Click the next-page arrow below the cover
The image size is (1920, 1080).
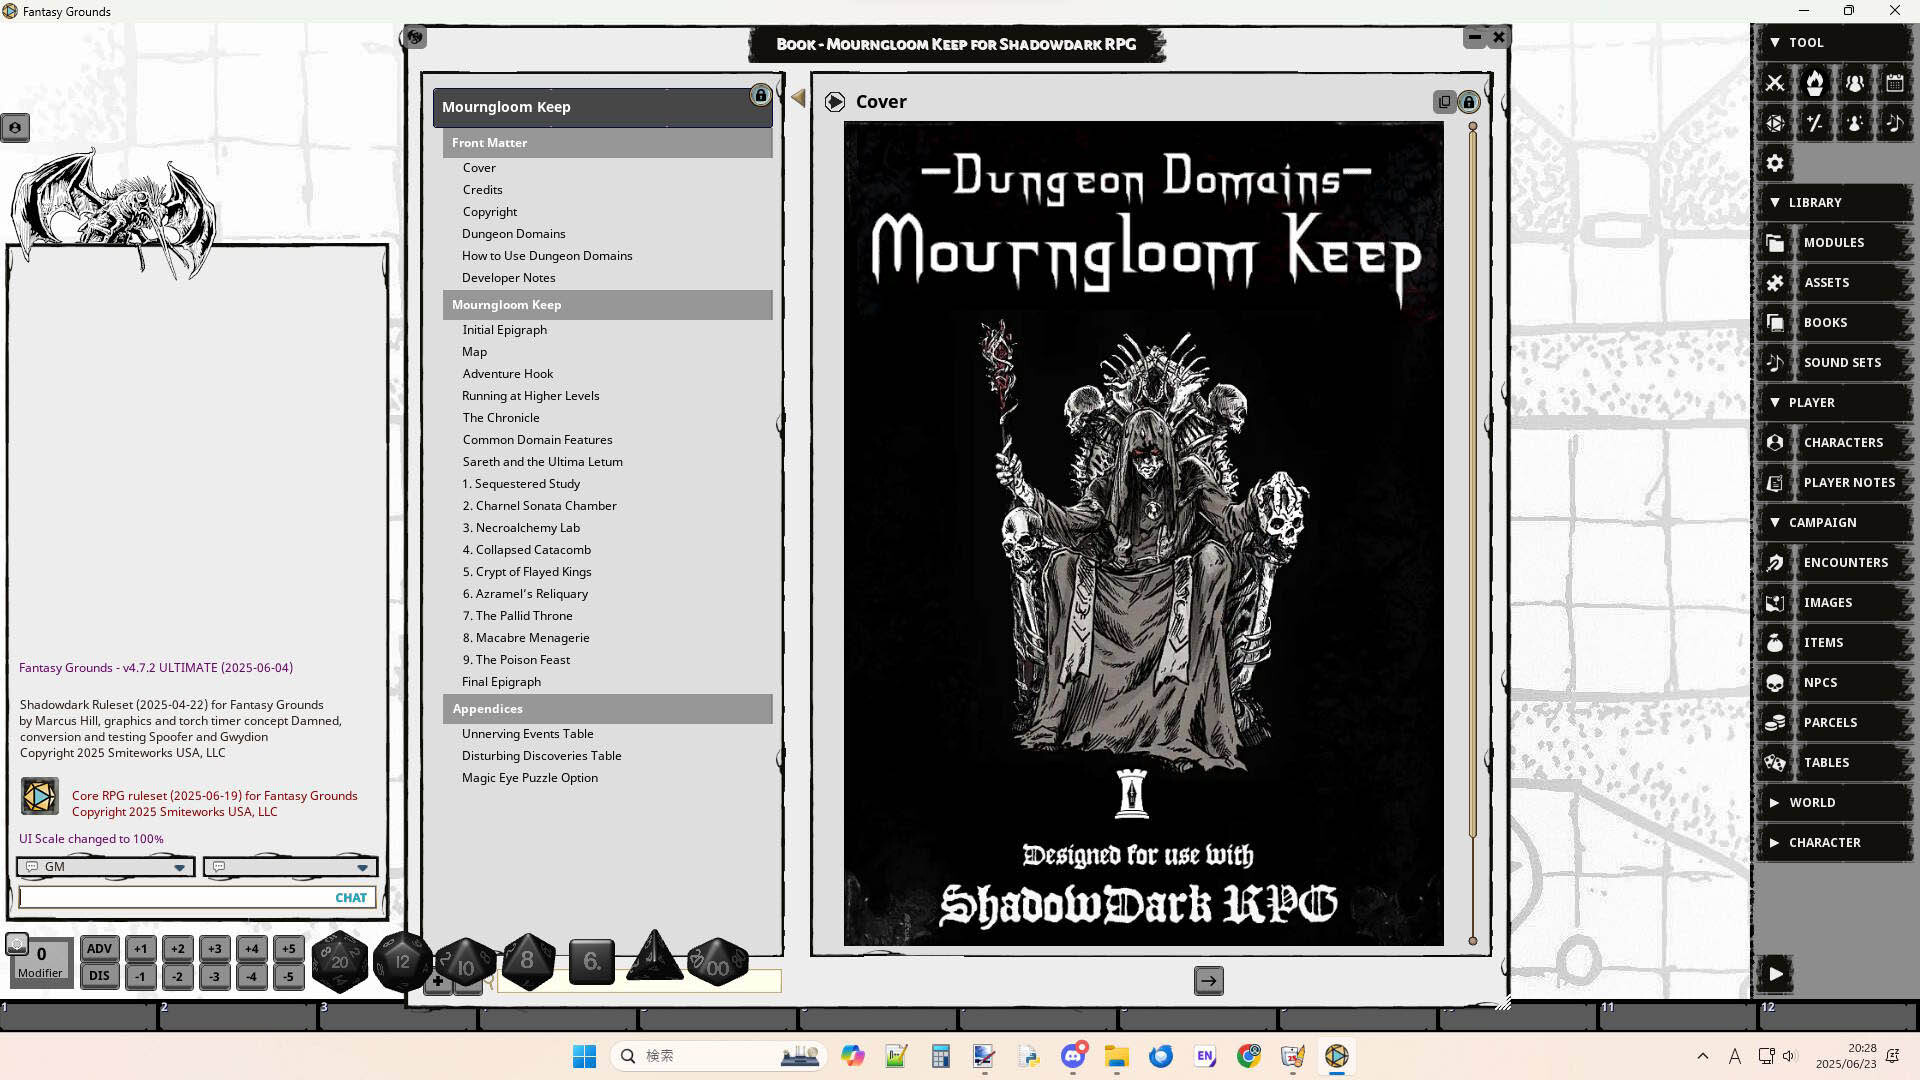(1208, 981)
